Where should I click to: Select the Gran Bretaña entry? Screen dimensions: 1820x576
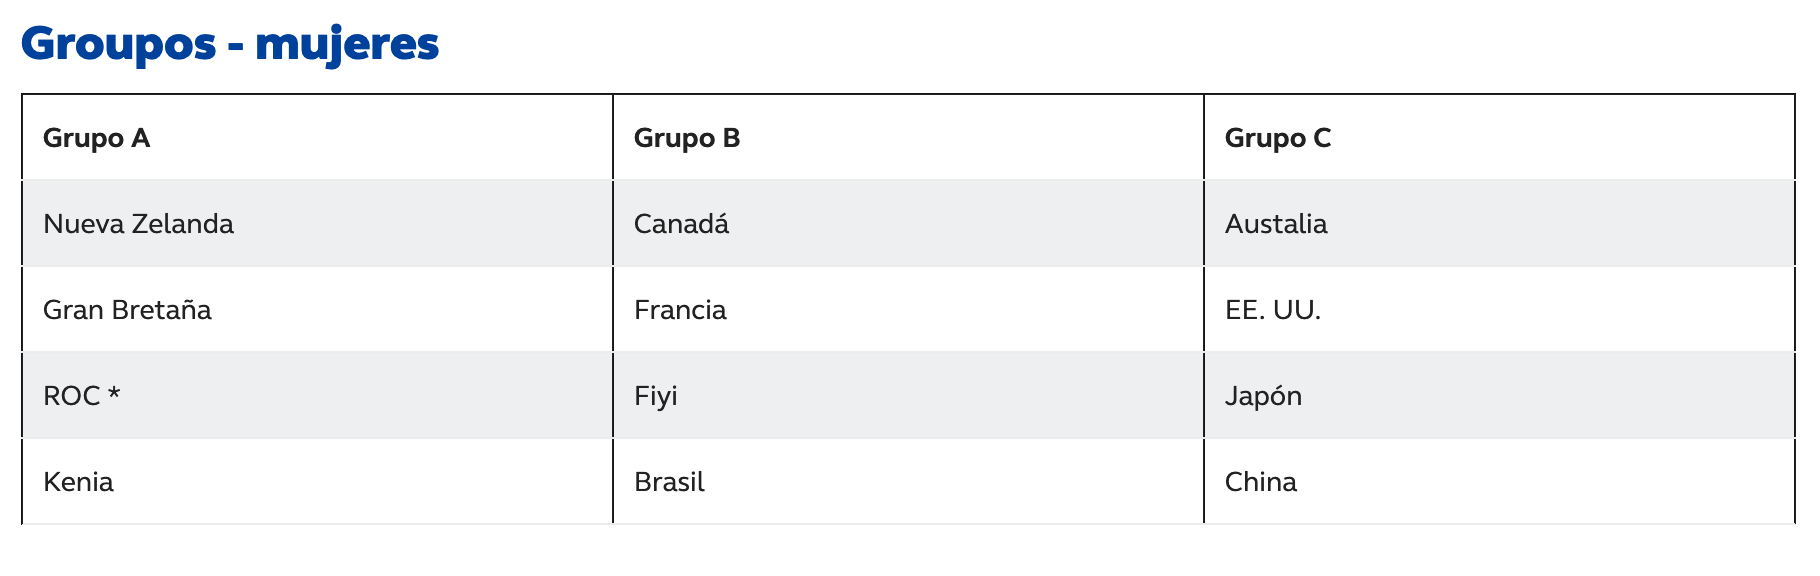point(127,310)
